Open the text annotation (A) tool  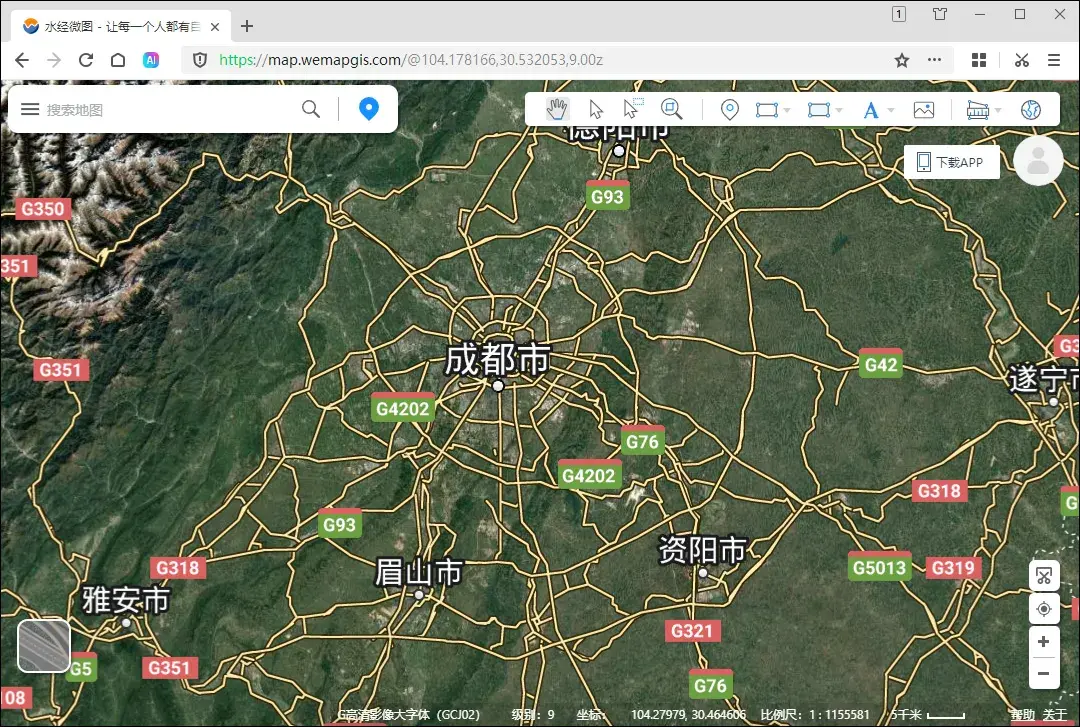coord(871,109)
